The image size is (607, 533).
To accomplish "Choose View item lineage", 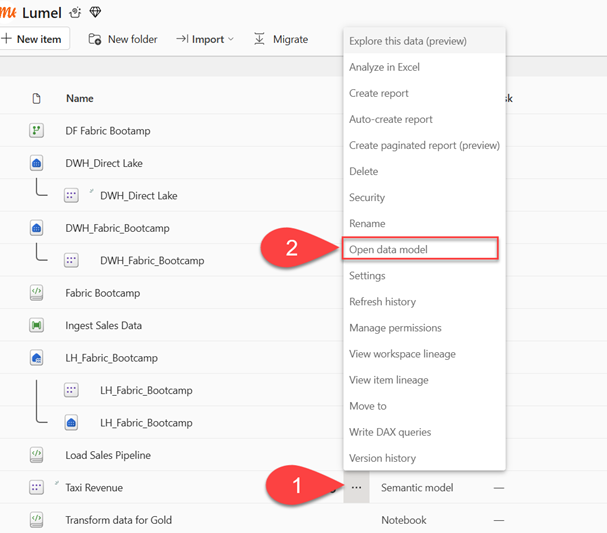I will (424, 380).
